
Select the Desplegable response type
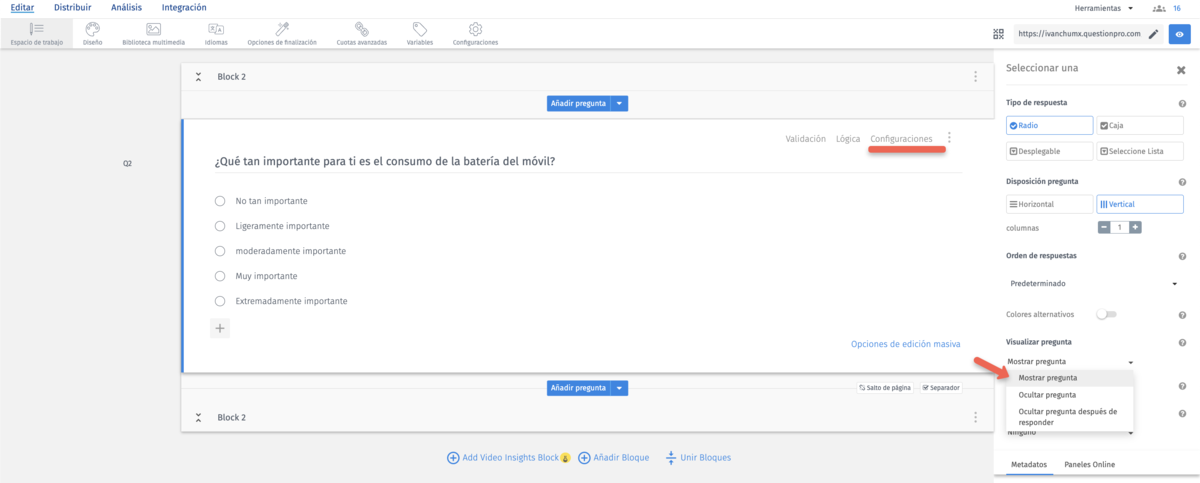(1049, 151)
